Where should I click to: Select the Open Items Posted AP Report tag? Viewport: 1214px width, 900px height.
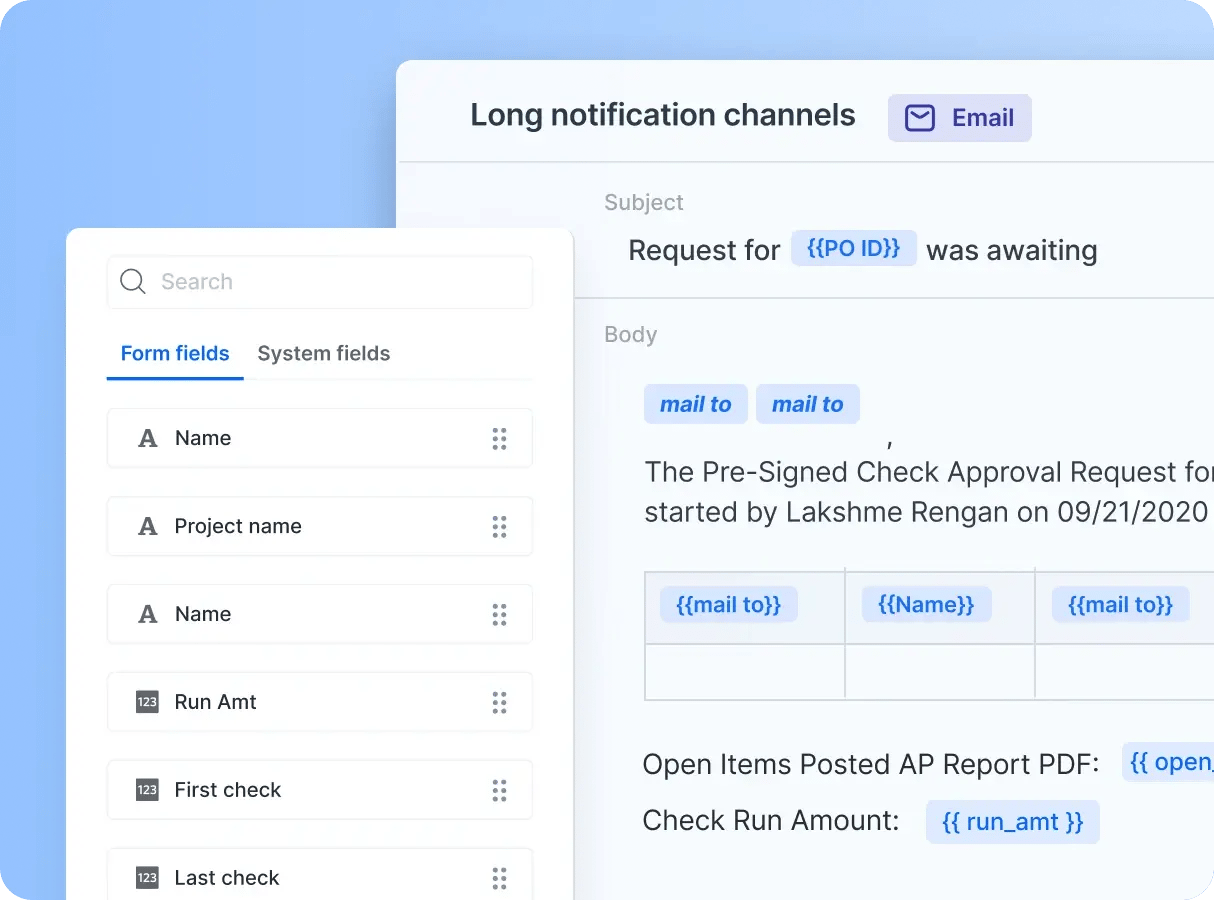click(x=1169, y=762)
